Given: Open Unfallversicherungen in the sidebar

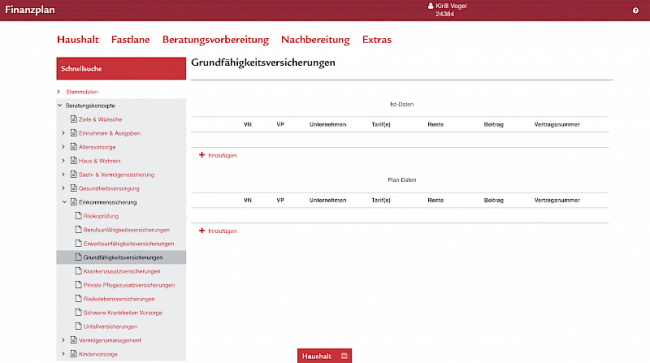Looking at the screenshot, I should (110, 327).
